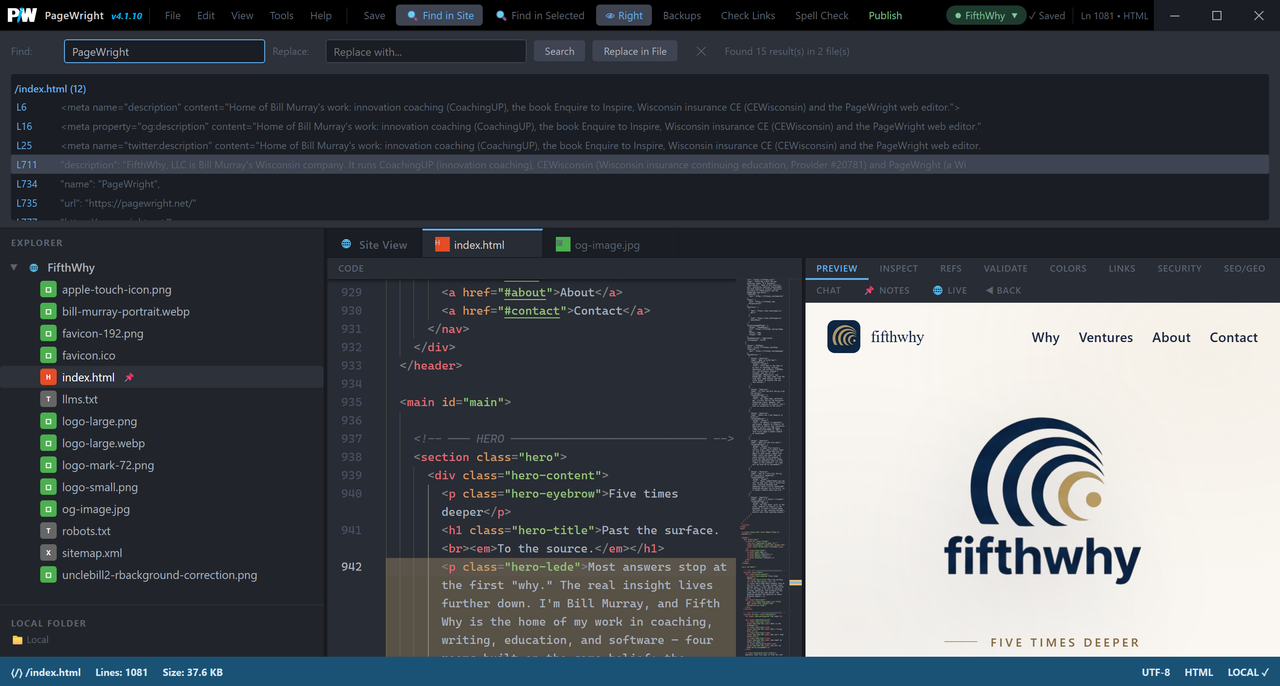The width and height of the screenshot is (1280, 686).
Task: Click the code icon in the status bar path
Action: pyautogui.click(x=17, y=672)
